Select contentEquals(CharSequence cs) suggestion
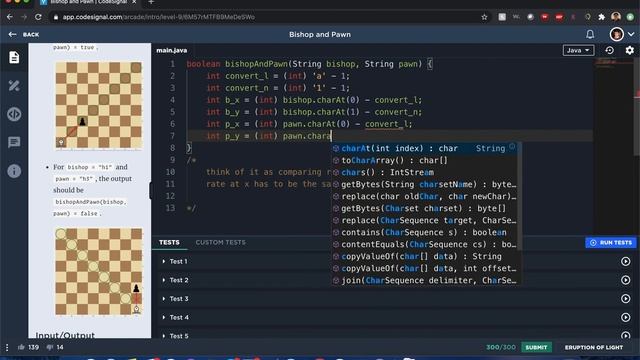The image size is (640, 360). 424,244
